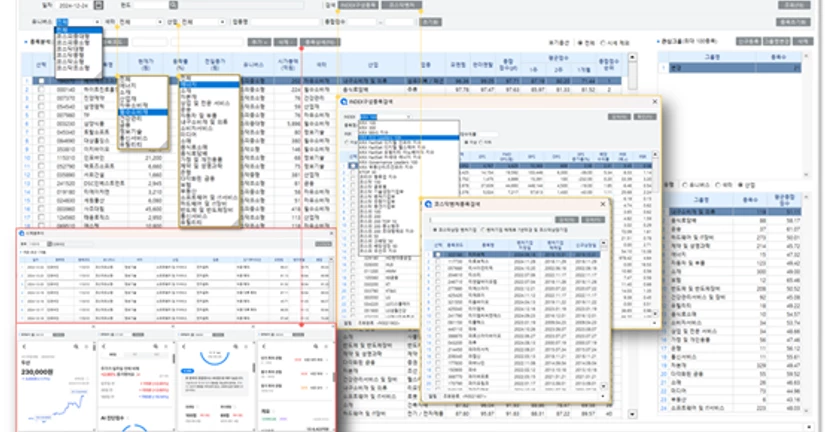The height and width of the screenshot is (432, 825).
Task: Open the menu icon in the fourth mobile panel
Action: (326, 347)
